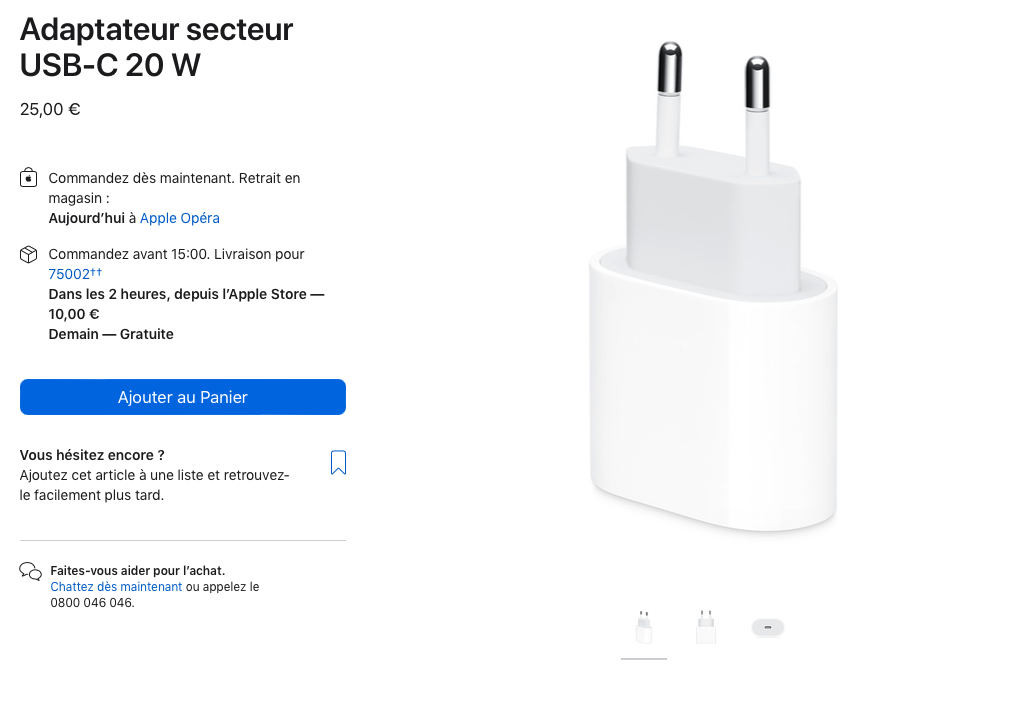The width and height of the screenshot is (1013, 710).
Task: Click the Dans les 2 heures delivery text
Action: [186, 294]
